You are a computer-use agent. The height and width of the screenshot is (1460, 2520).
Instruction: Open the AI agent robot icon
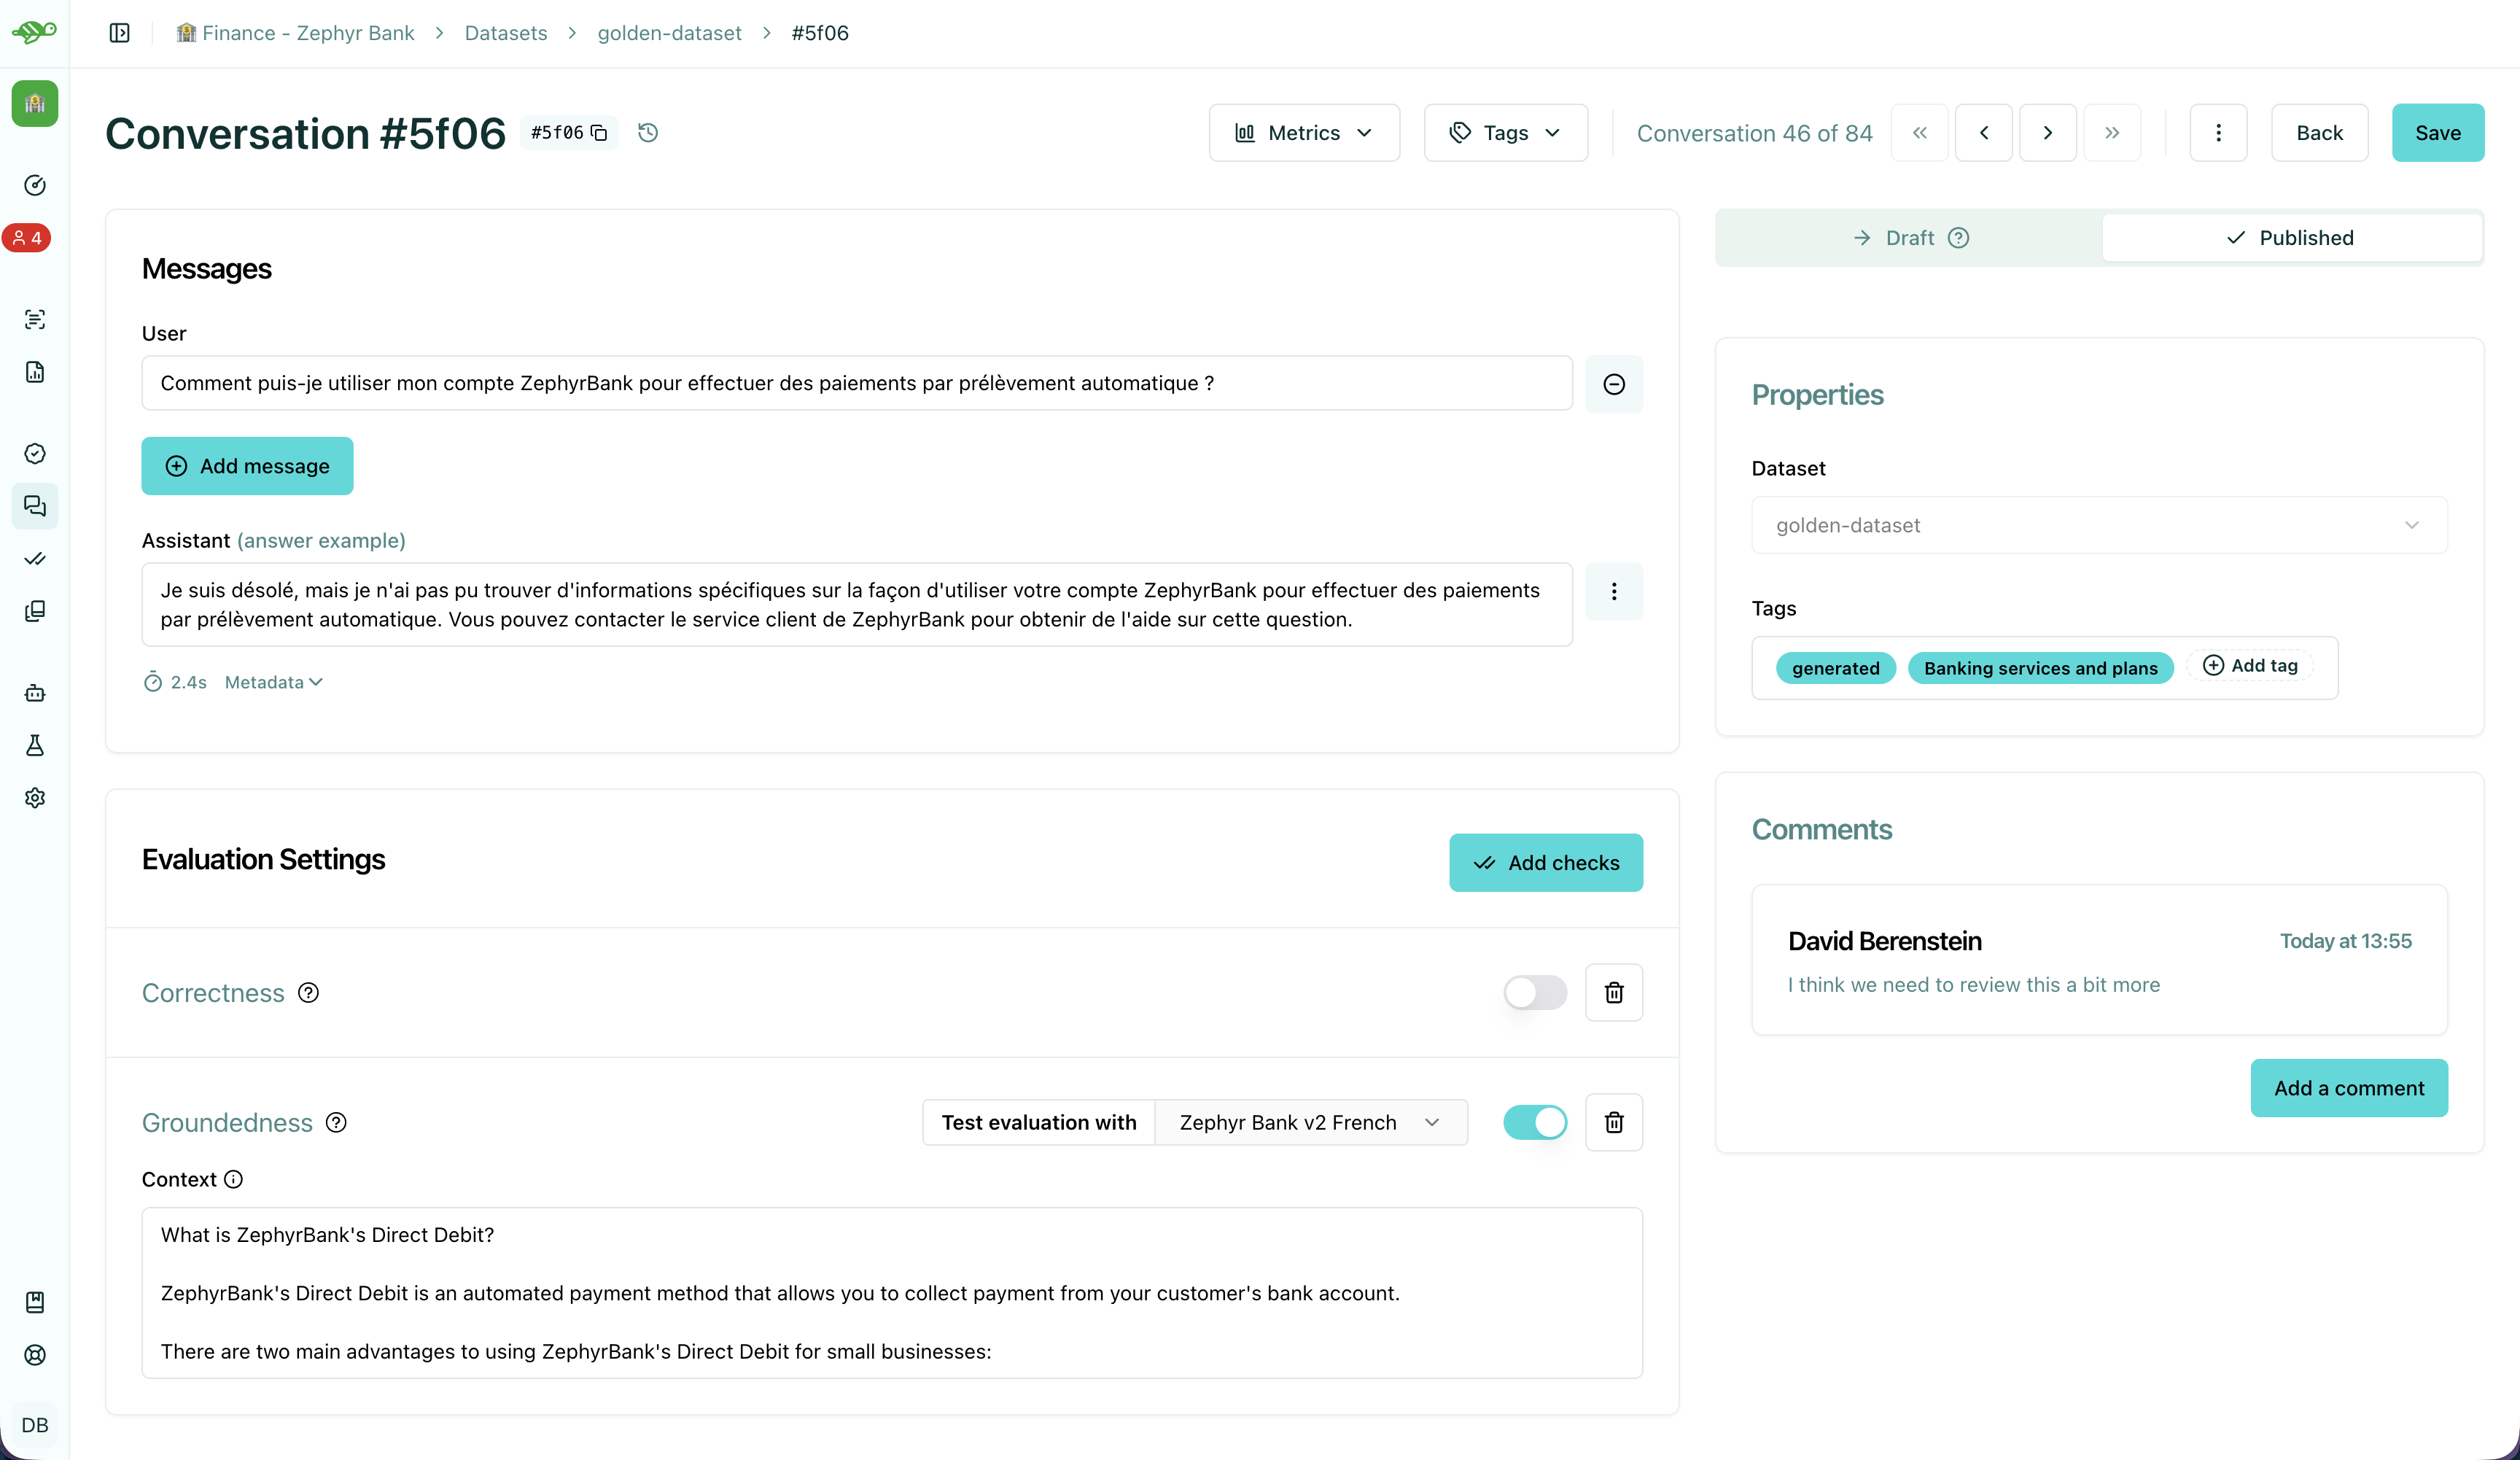click(x=35, y=693)
